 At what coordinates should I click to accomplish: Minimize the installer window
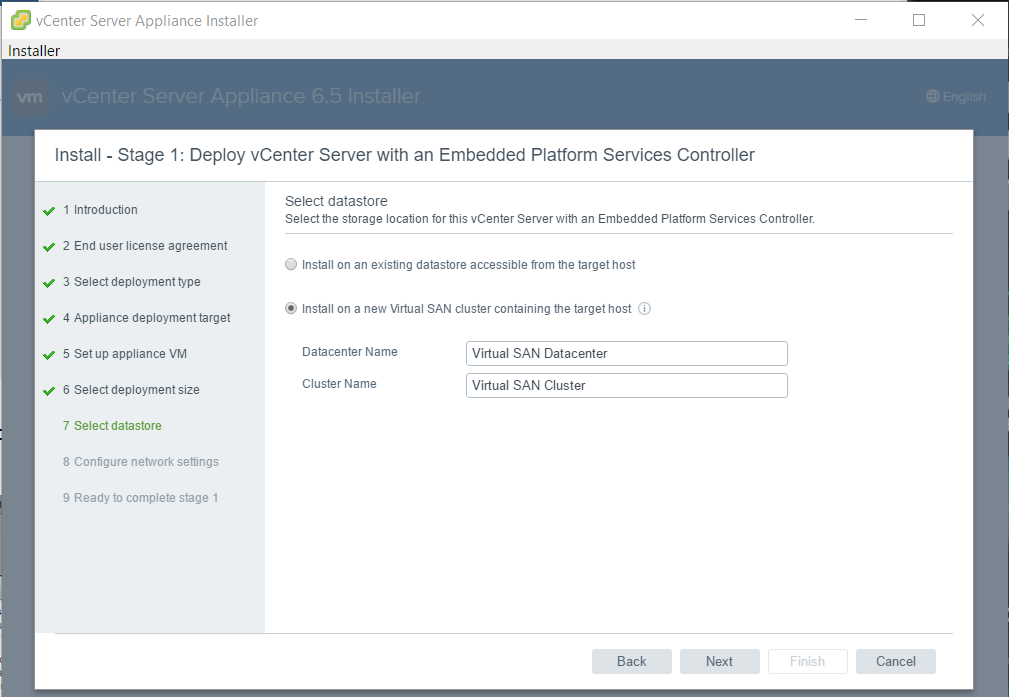point(861,20)
